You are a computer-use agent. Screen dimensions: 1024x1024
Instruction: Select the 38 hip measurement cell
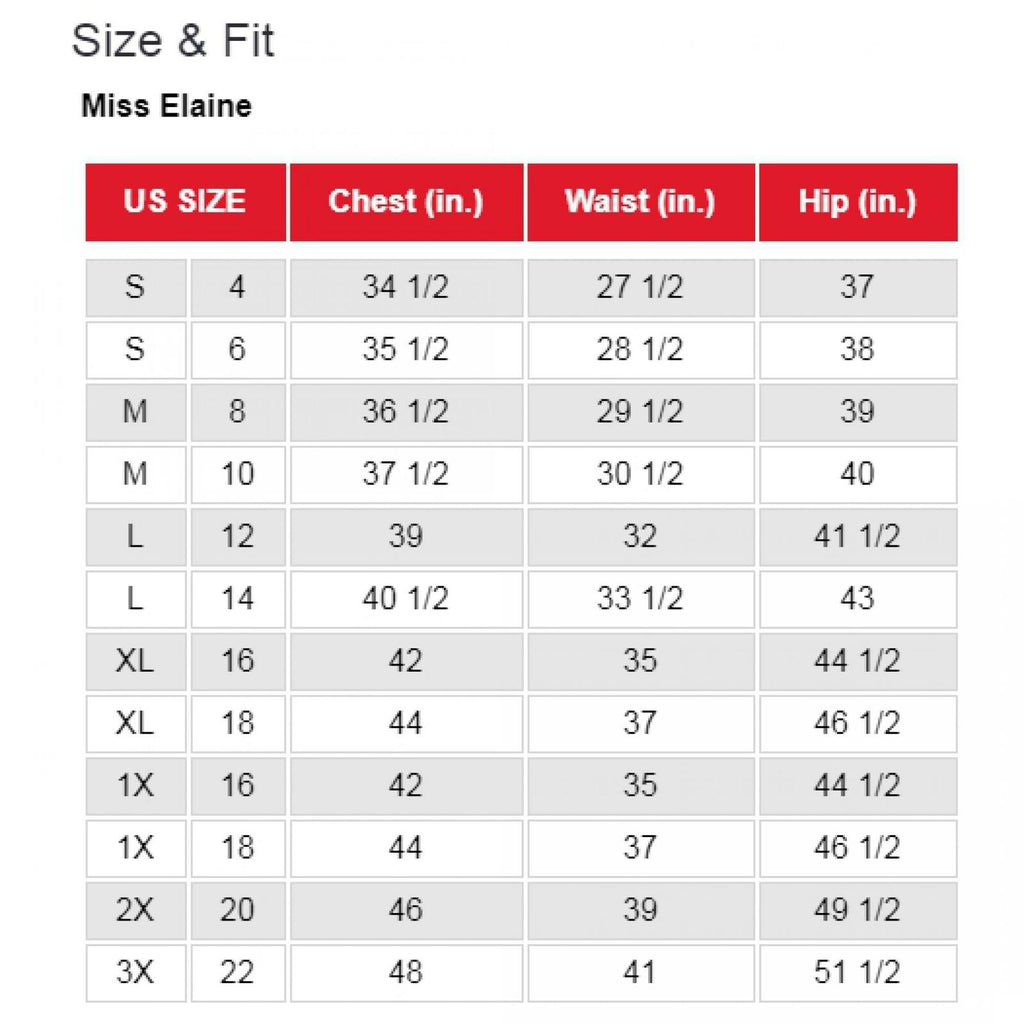pyautogui.click(x=857, y=350)
